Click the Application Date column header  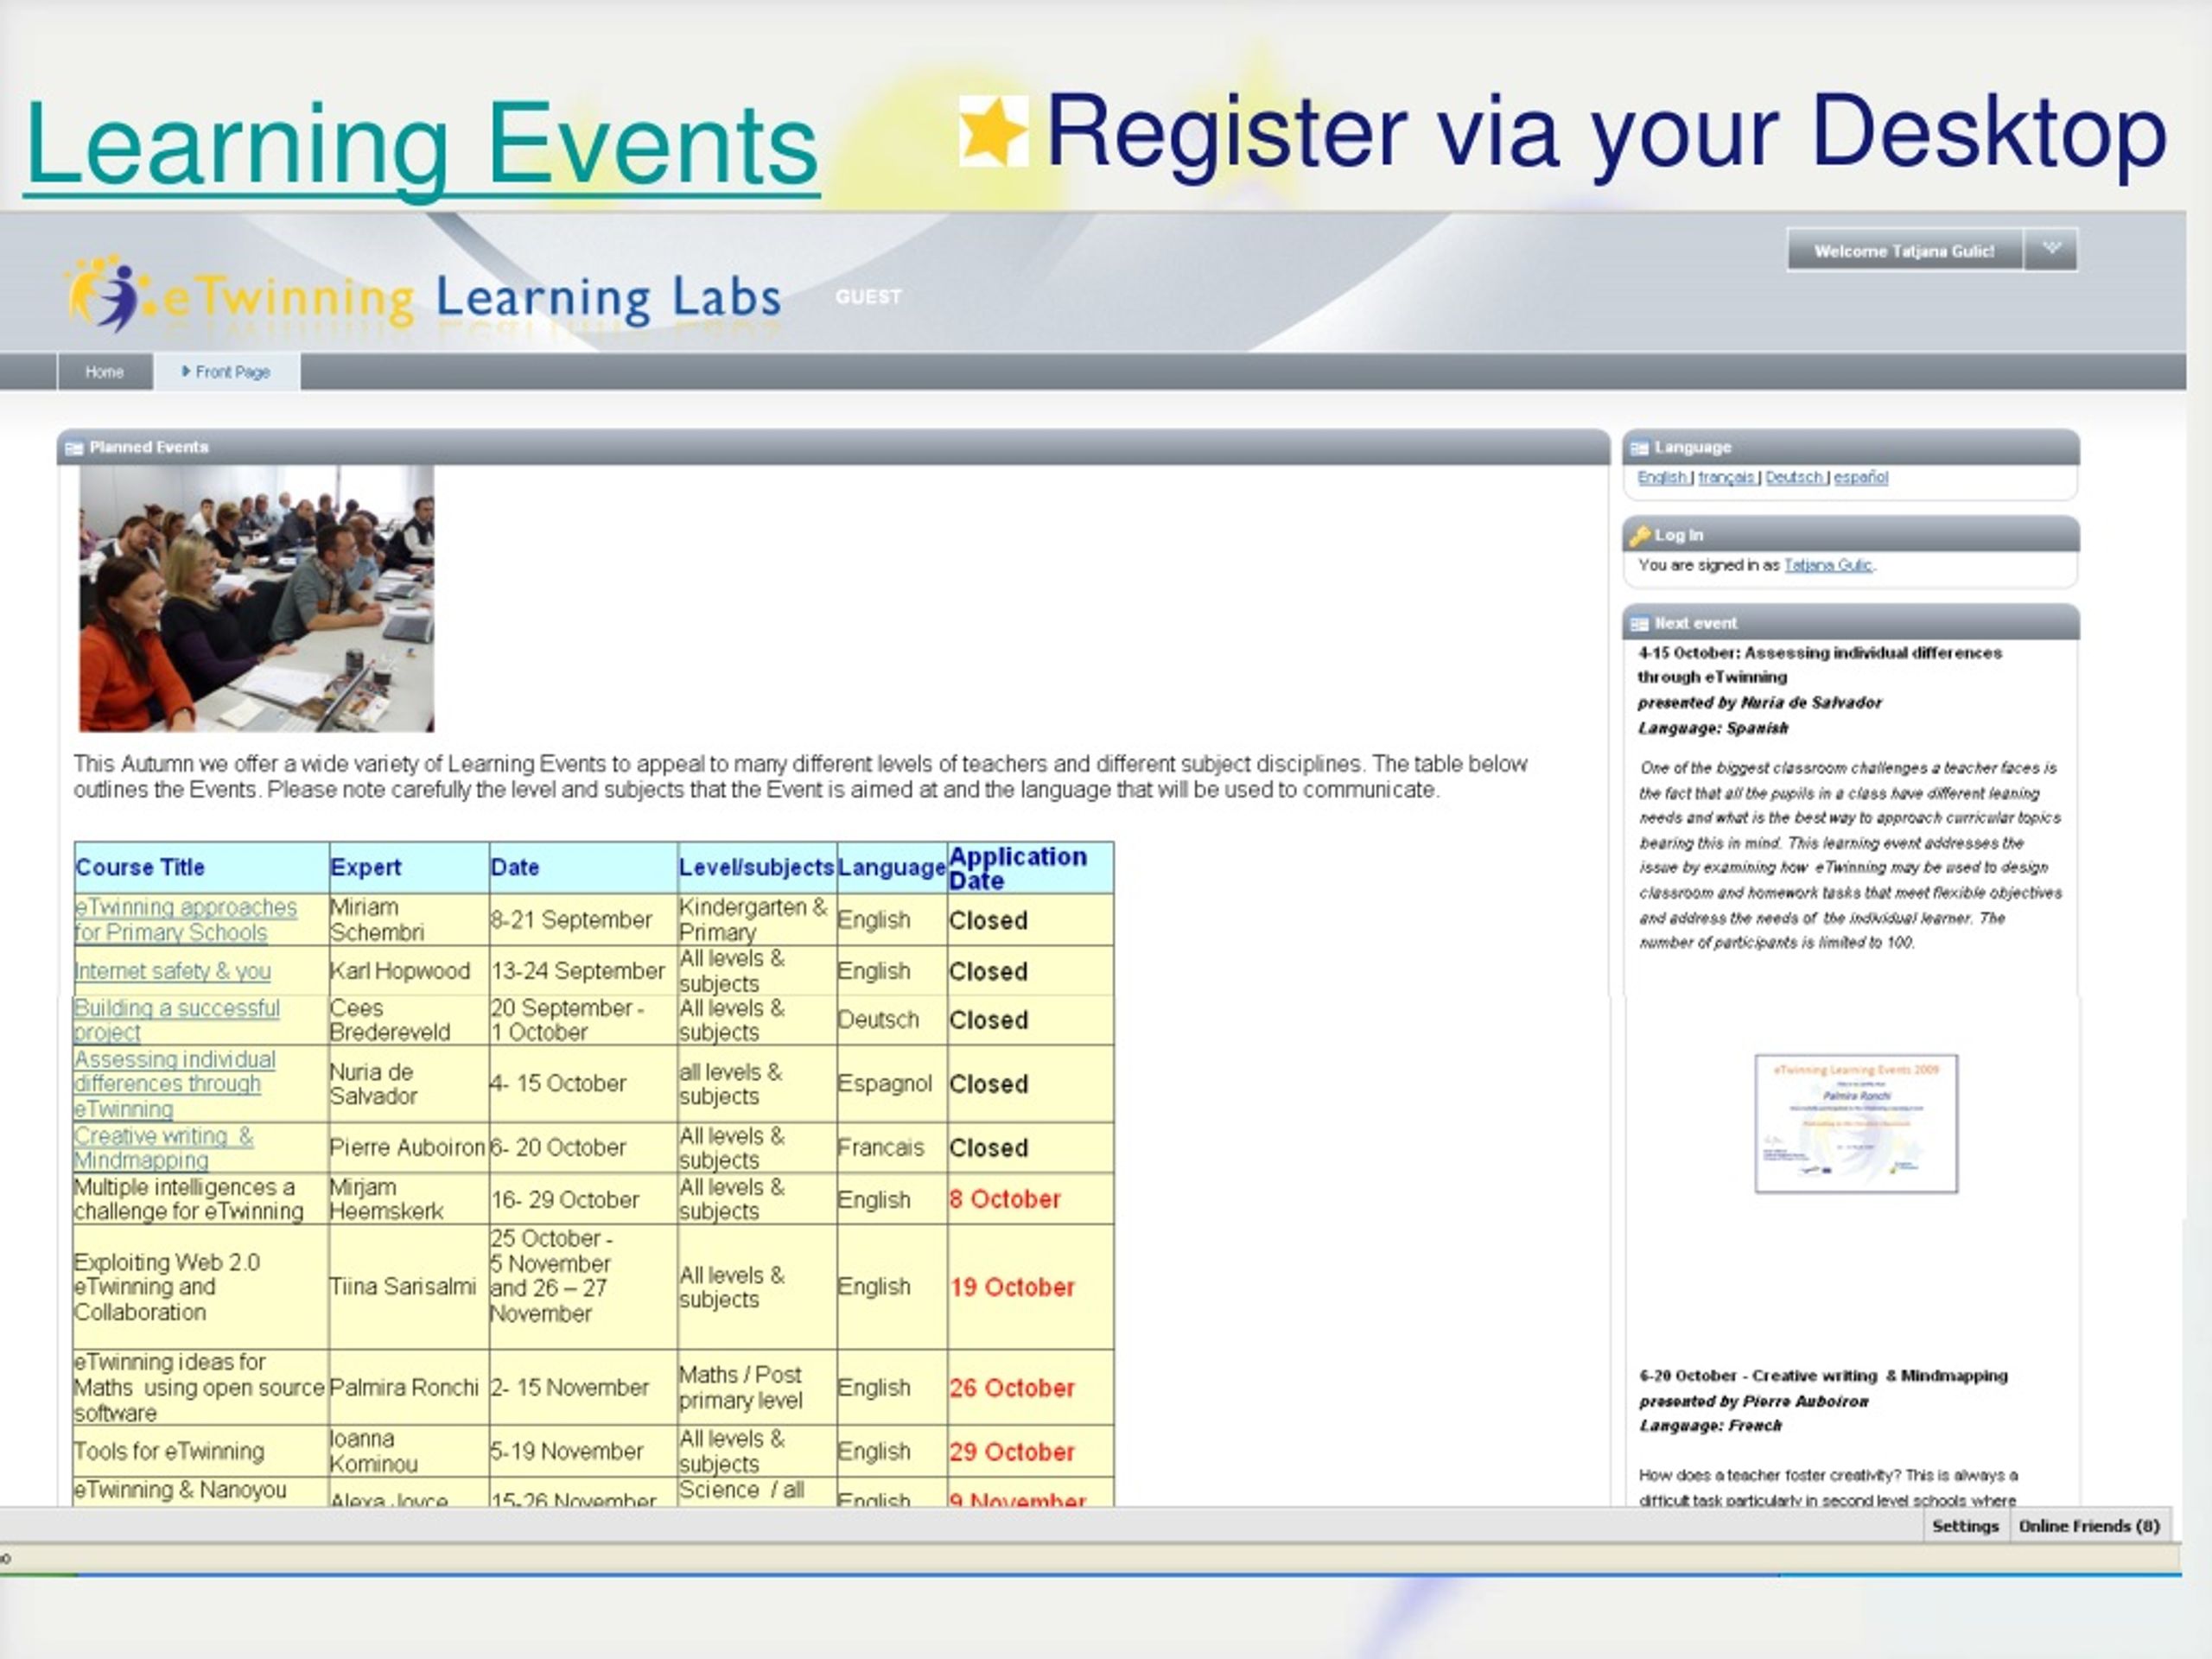pos(1030,868)
